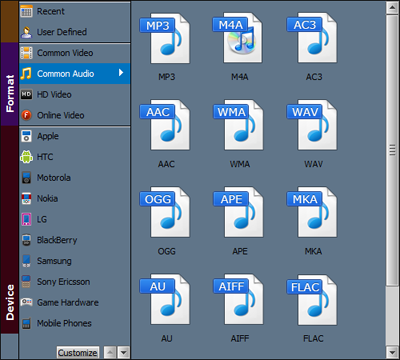Select Common Audio category
The width and height of the screenshot is (400, 360).
tap(75, 74)
